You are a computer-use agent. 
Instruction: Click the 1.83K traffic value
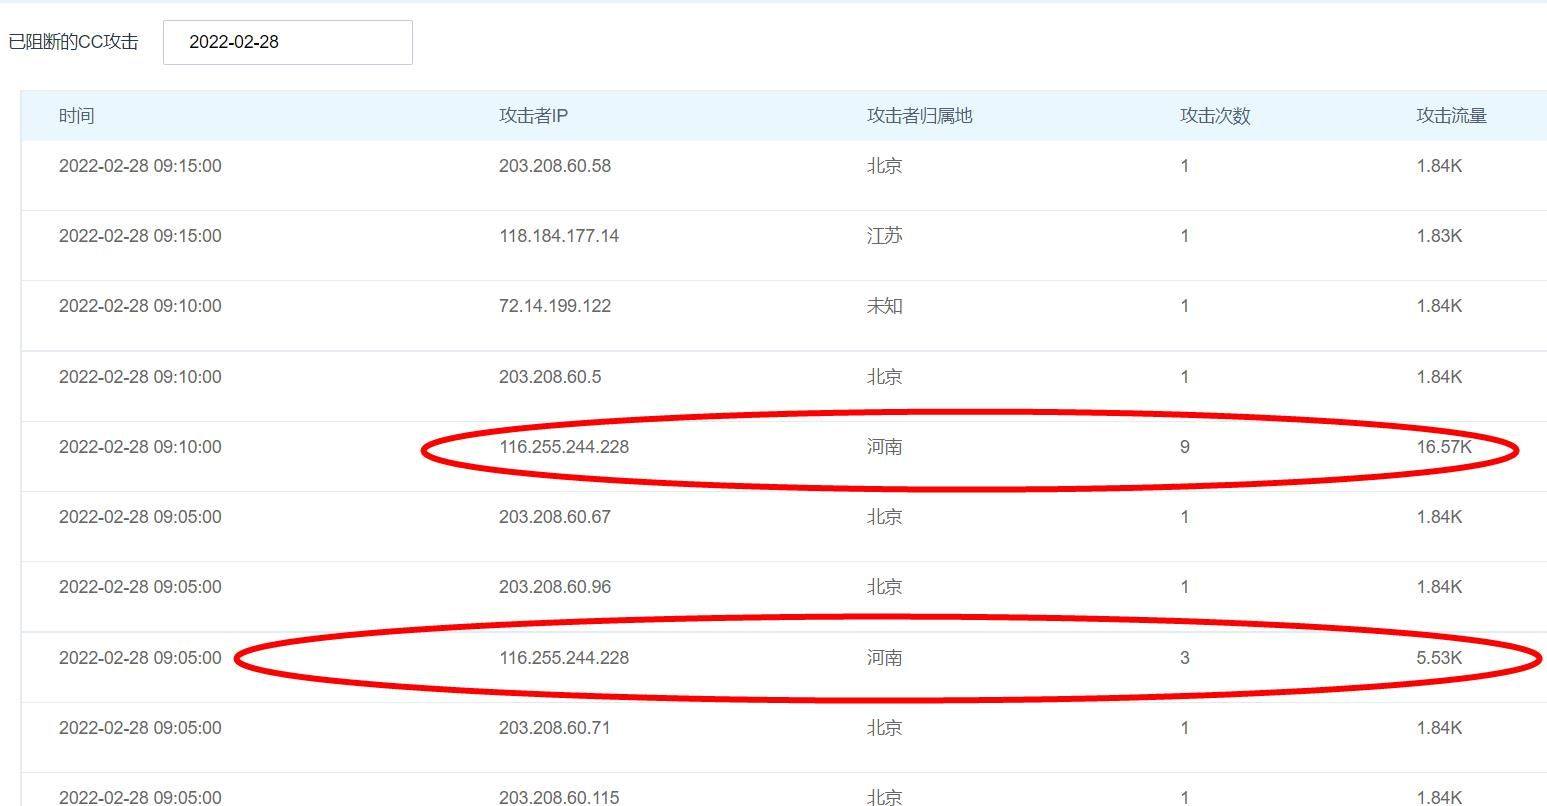coord(1439,236)
